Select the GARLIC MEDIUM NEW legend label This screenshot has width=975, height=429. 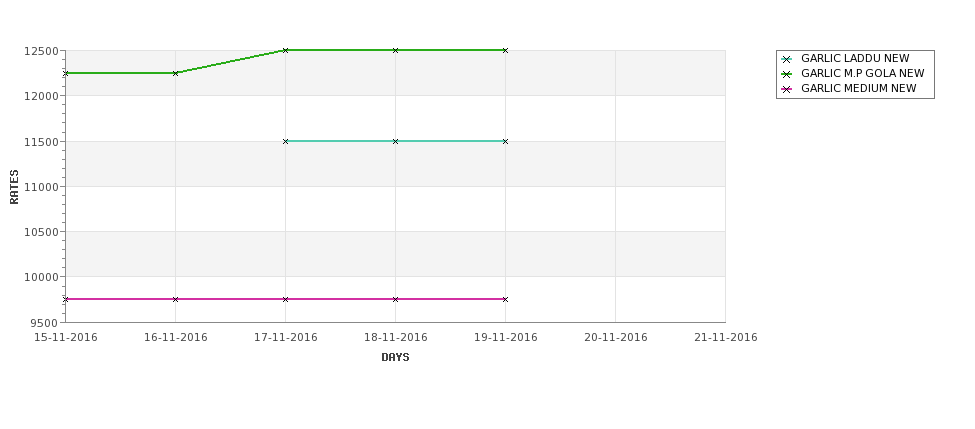[859, 88]
